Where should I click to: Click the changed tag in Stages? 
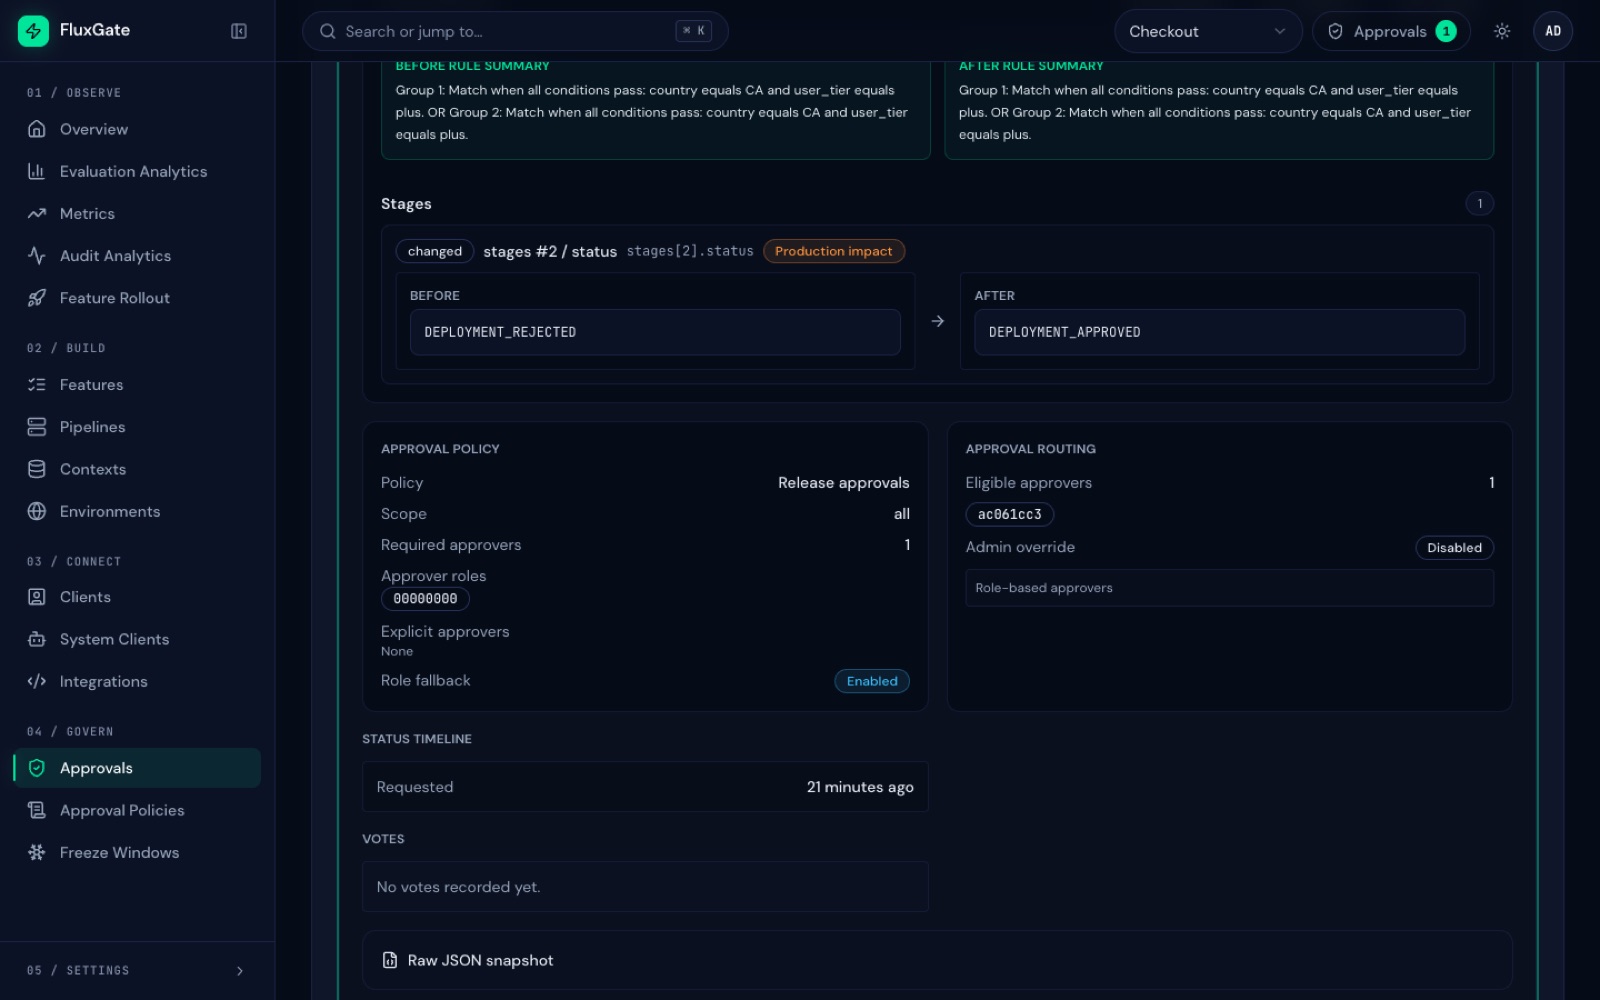(435, 251)
